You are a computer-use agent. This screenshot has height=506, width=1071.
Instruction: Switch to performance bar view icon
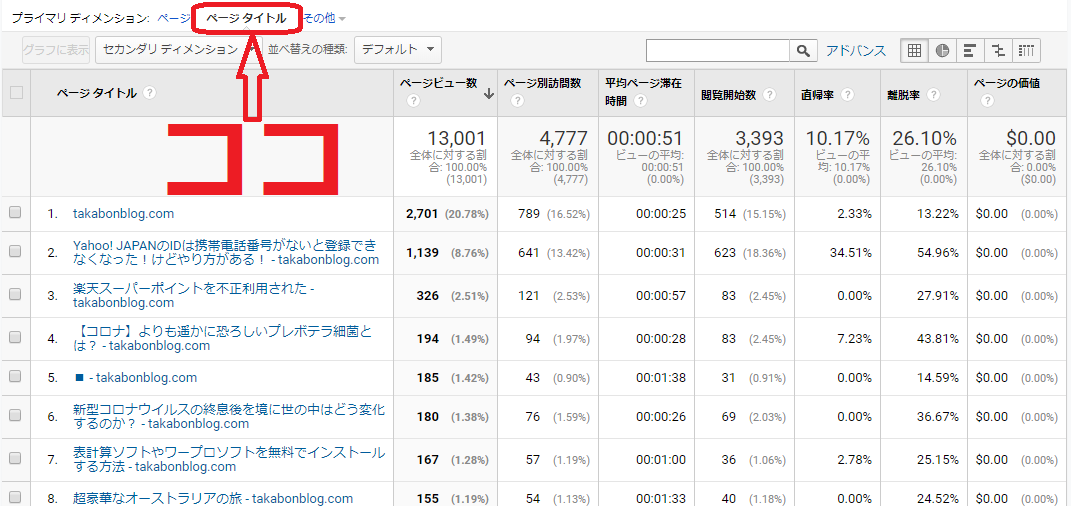point(971,50)
